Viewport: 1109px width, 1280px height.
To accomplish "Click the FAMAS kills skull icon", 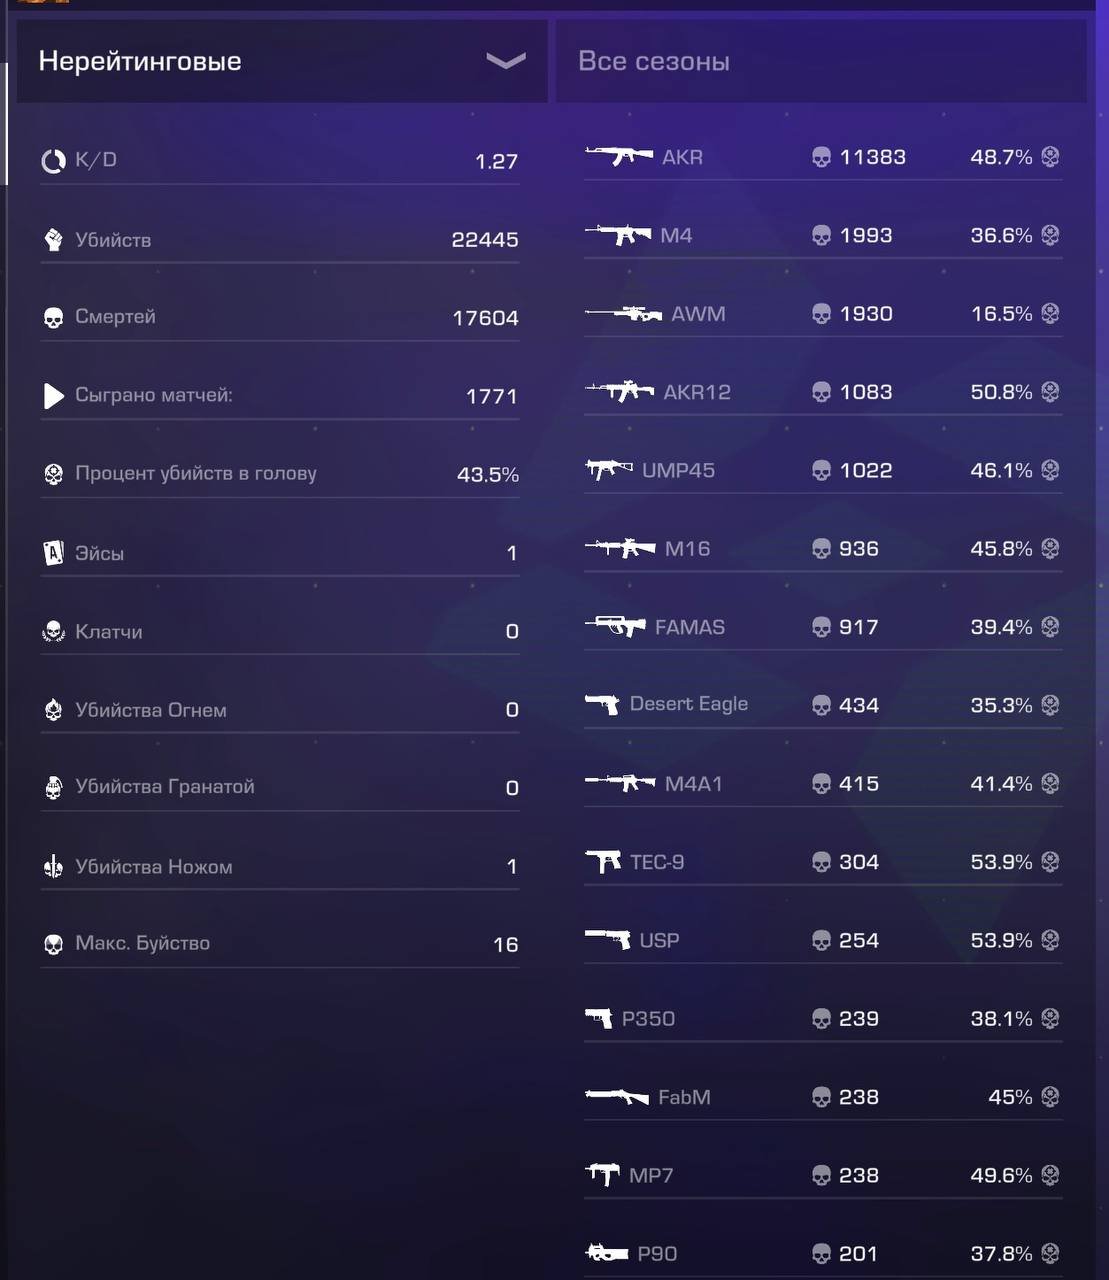I will [x=821, y=627].
